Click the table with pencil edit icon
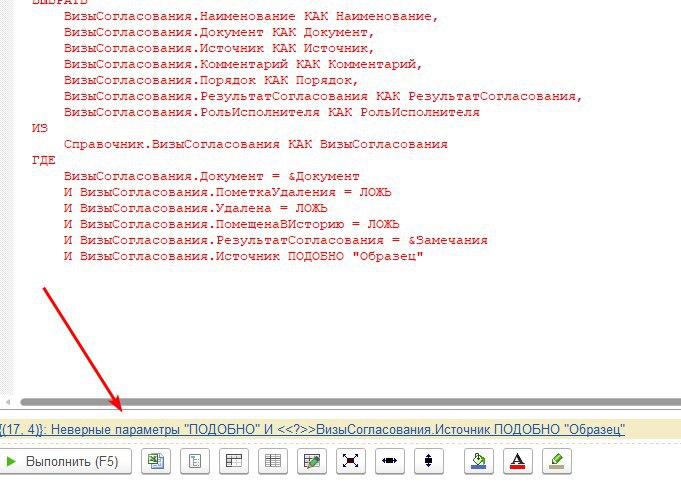 point(312,461)
